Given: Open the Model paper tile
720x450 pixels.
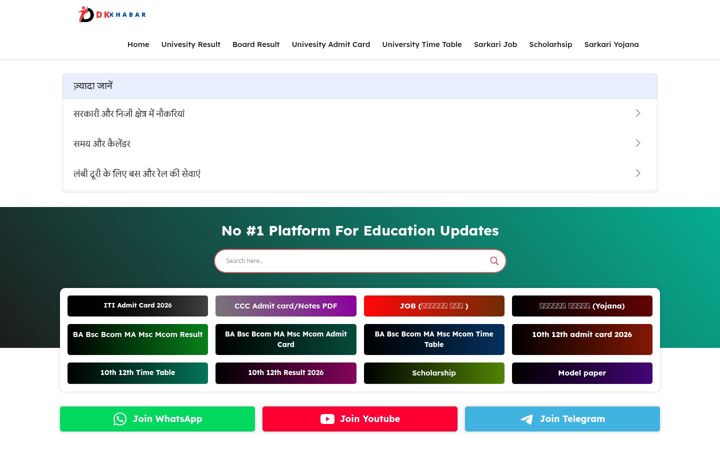Looking at the screenshot, I should [x=582, y=373].
